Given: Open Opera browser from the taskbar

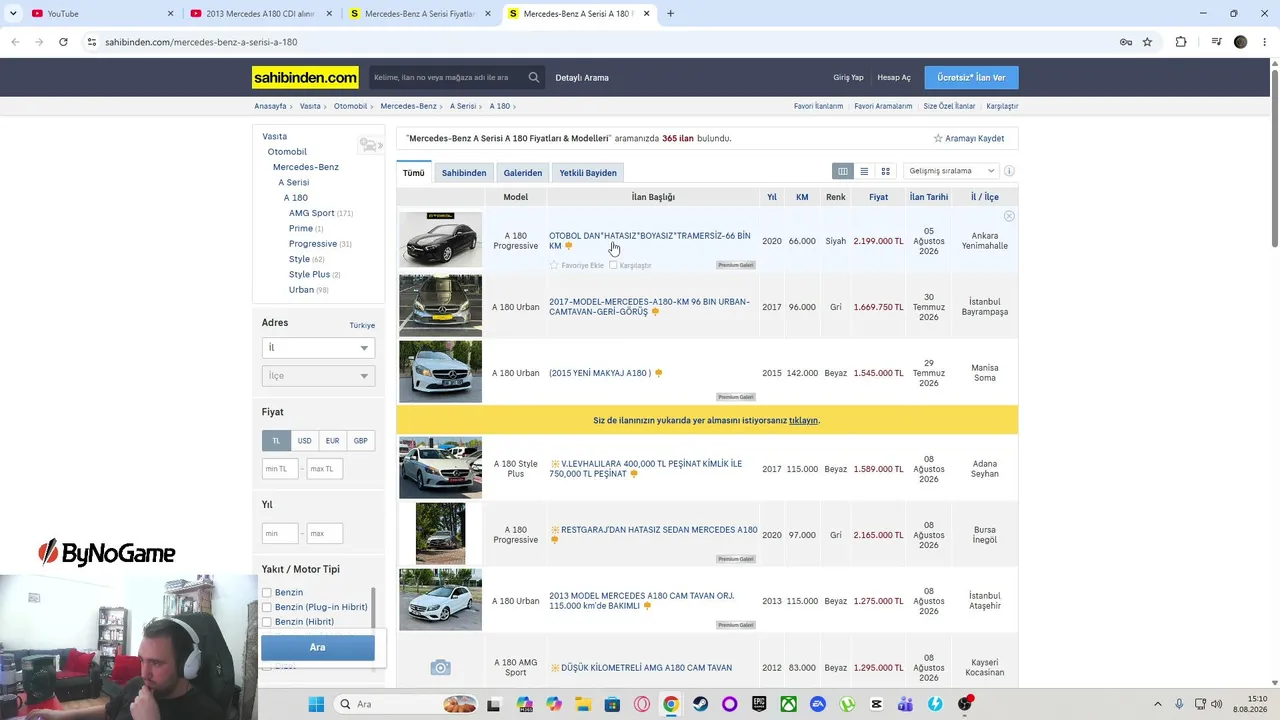Looking at the screenshot, I should (x=641, y=704).
